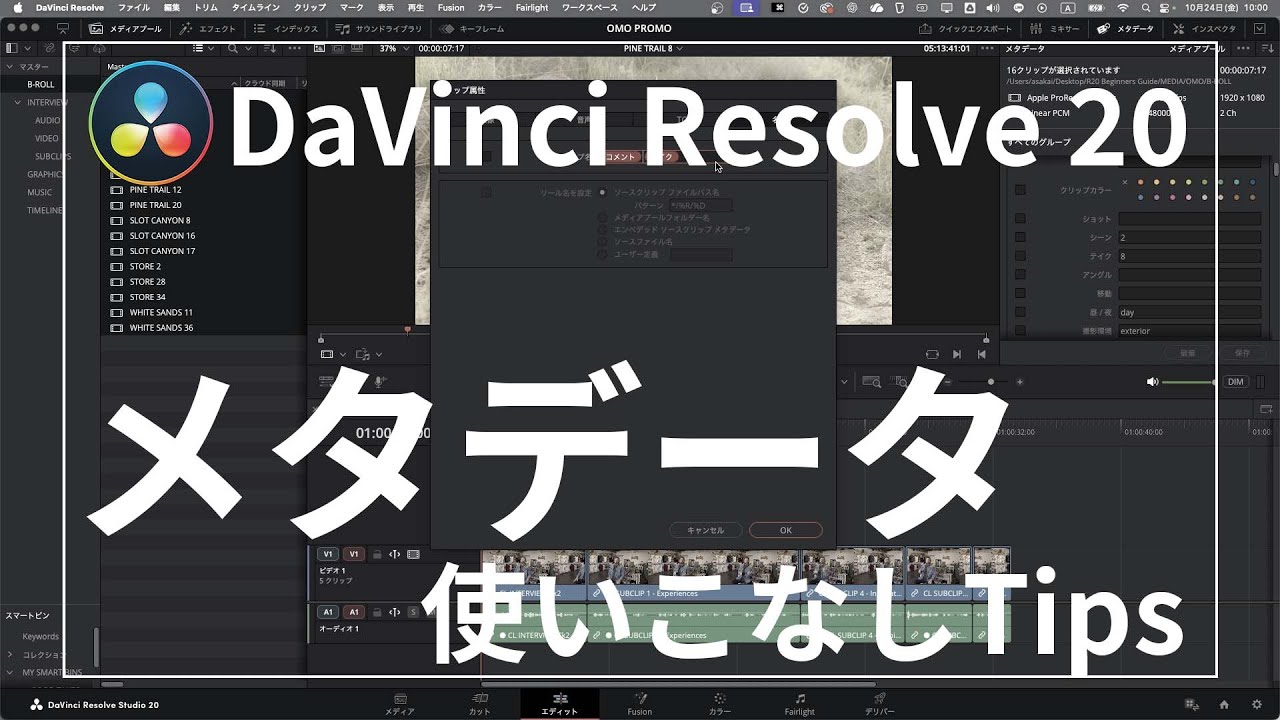Image resolution: width=1280 pixels, height=720 pixels.
Task: Switch to the Color (カラー) page
Action: coord(719,704)
